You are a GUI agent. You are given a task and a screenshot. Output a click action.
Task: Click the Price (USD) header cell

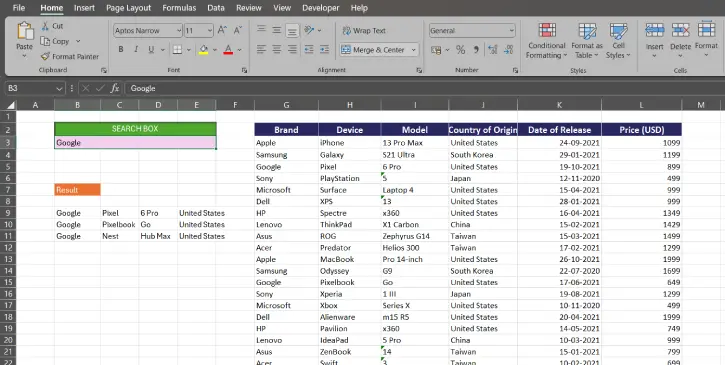tap(641, 130)
